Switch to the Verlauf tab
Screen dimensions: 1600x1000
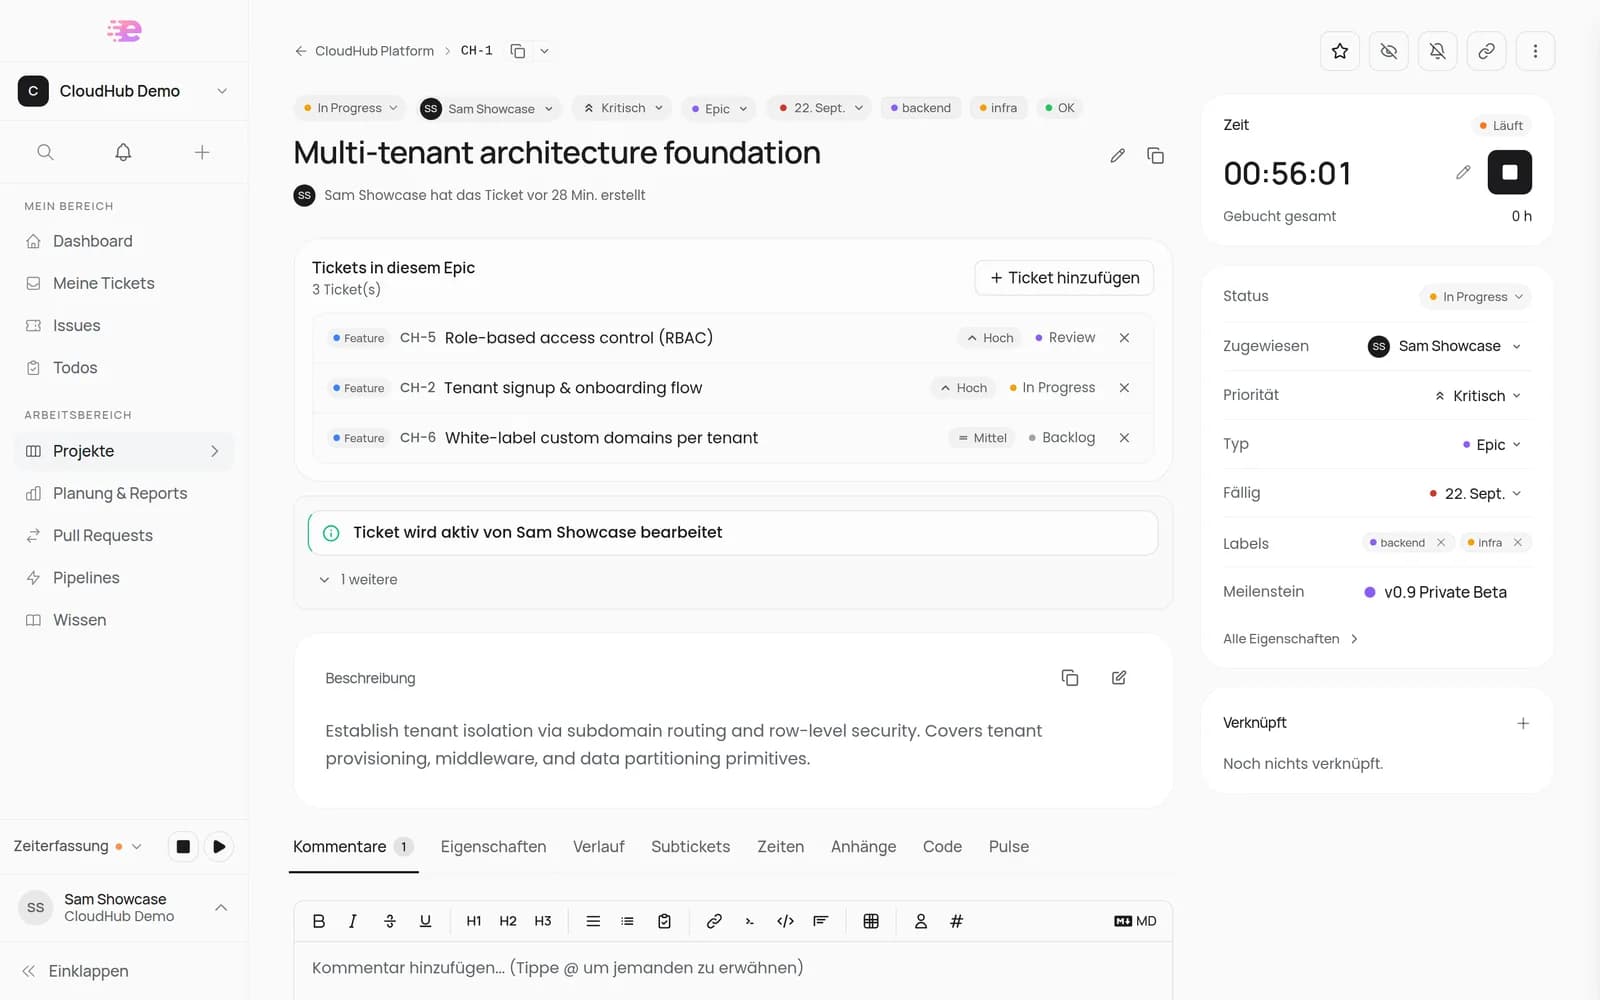tap(598, 847)
